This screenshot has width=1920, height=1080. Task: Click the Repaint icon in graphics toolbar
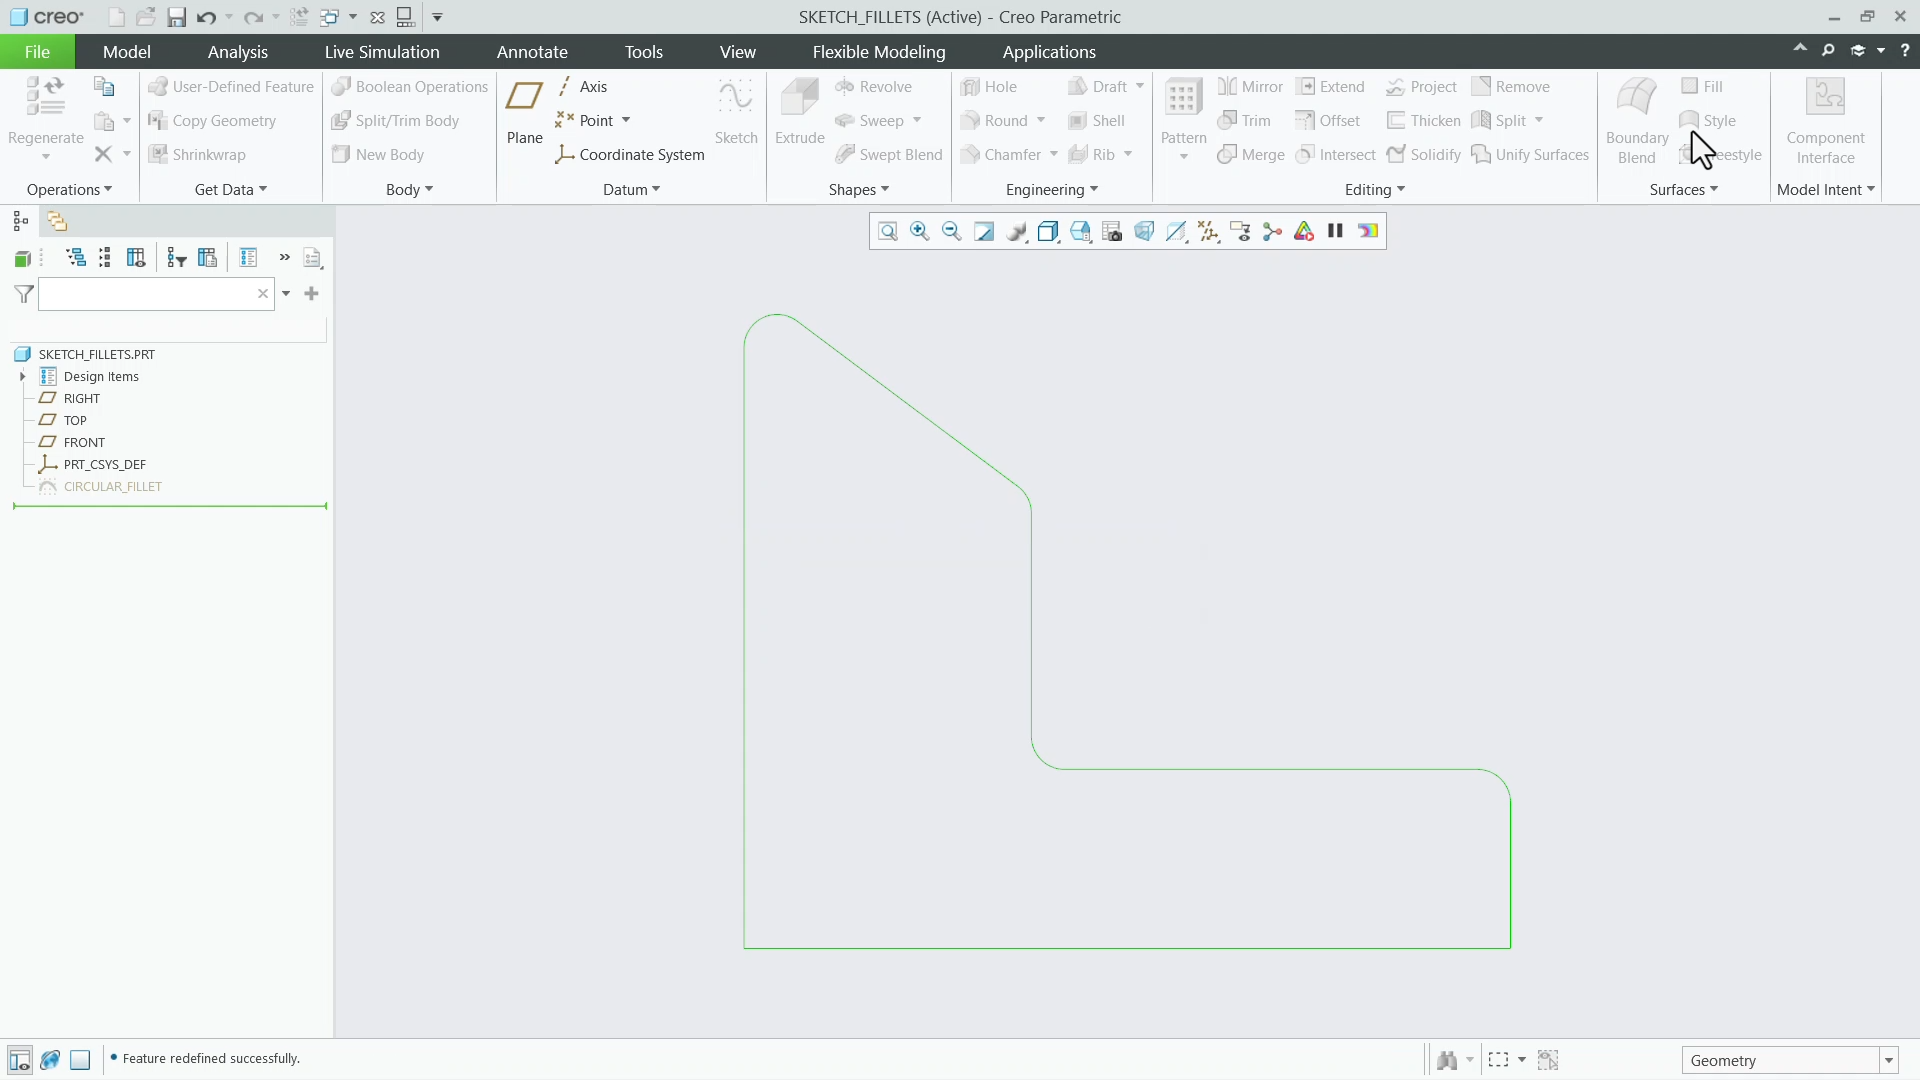click(x=984, y=232)
